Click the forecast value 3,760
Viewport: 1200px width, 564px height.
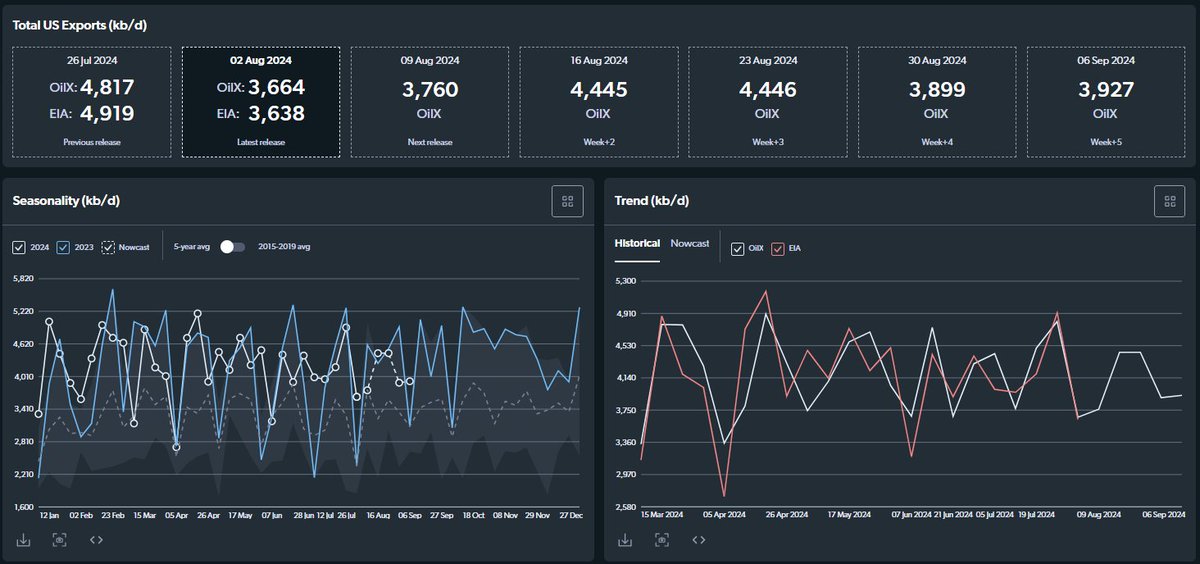coord(429,90)
